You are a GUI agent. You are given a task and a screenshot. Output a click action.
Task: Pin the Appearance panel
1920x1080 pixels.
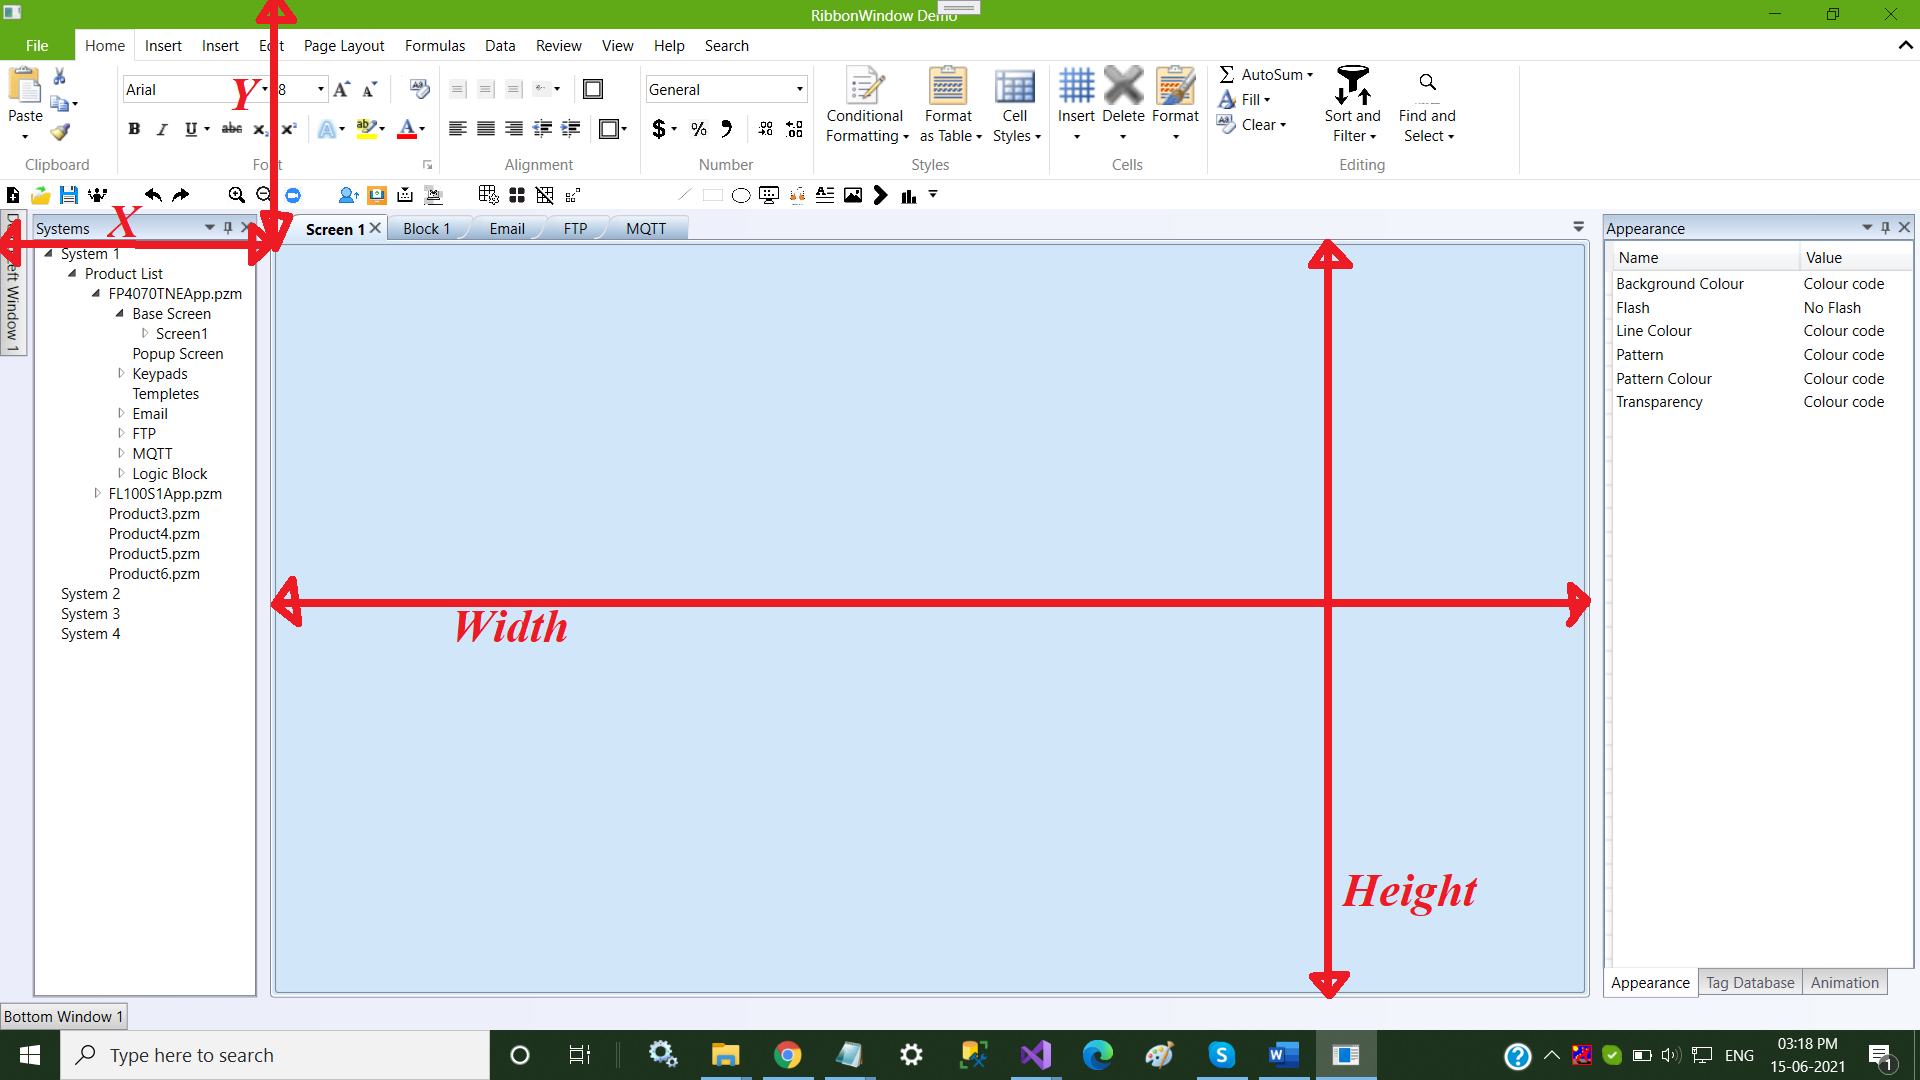[1885, 228]
